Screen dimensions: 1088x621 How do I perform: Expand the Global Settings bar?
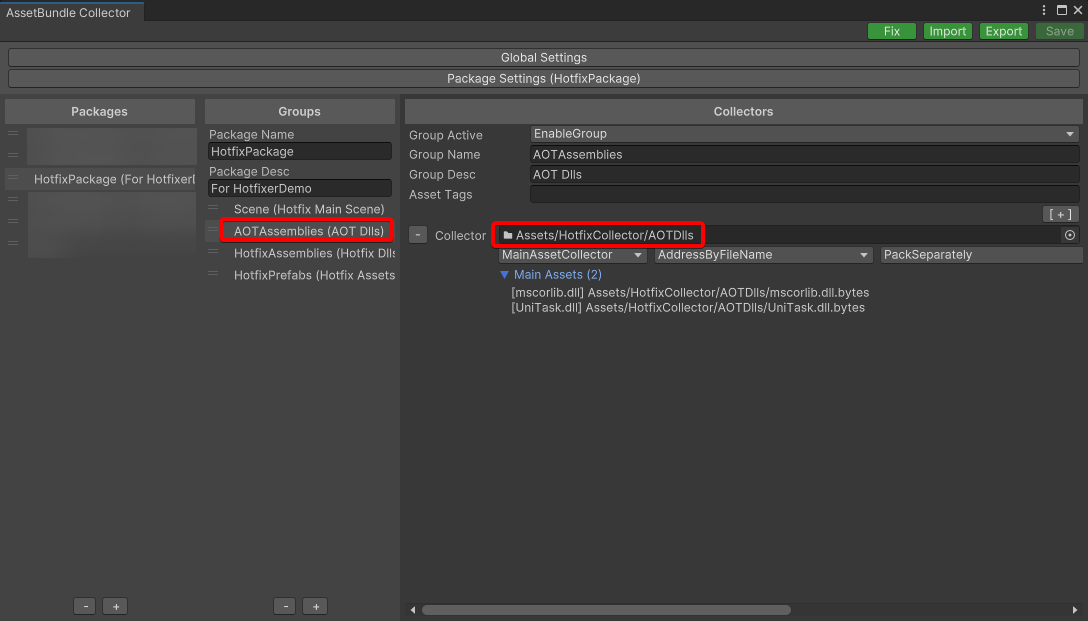tap(543, 58)
